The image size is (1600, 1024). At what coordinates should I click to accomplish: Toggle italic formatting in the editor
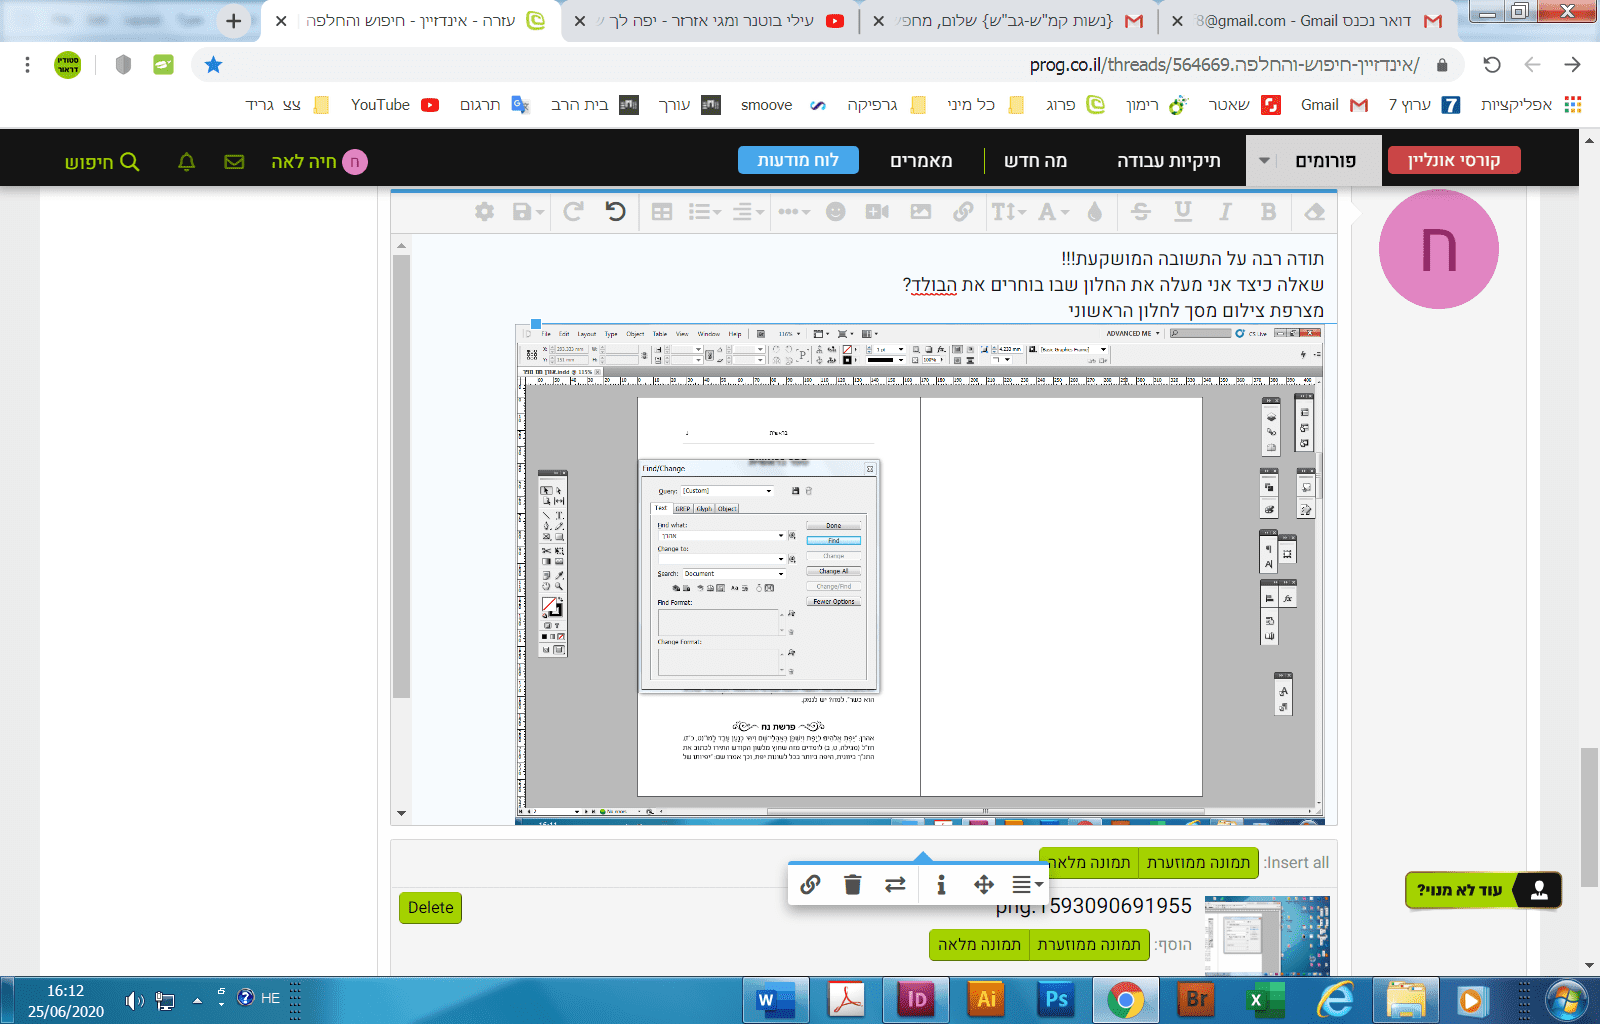pos(1225,211)
